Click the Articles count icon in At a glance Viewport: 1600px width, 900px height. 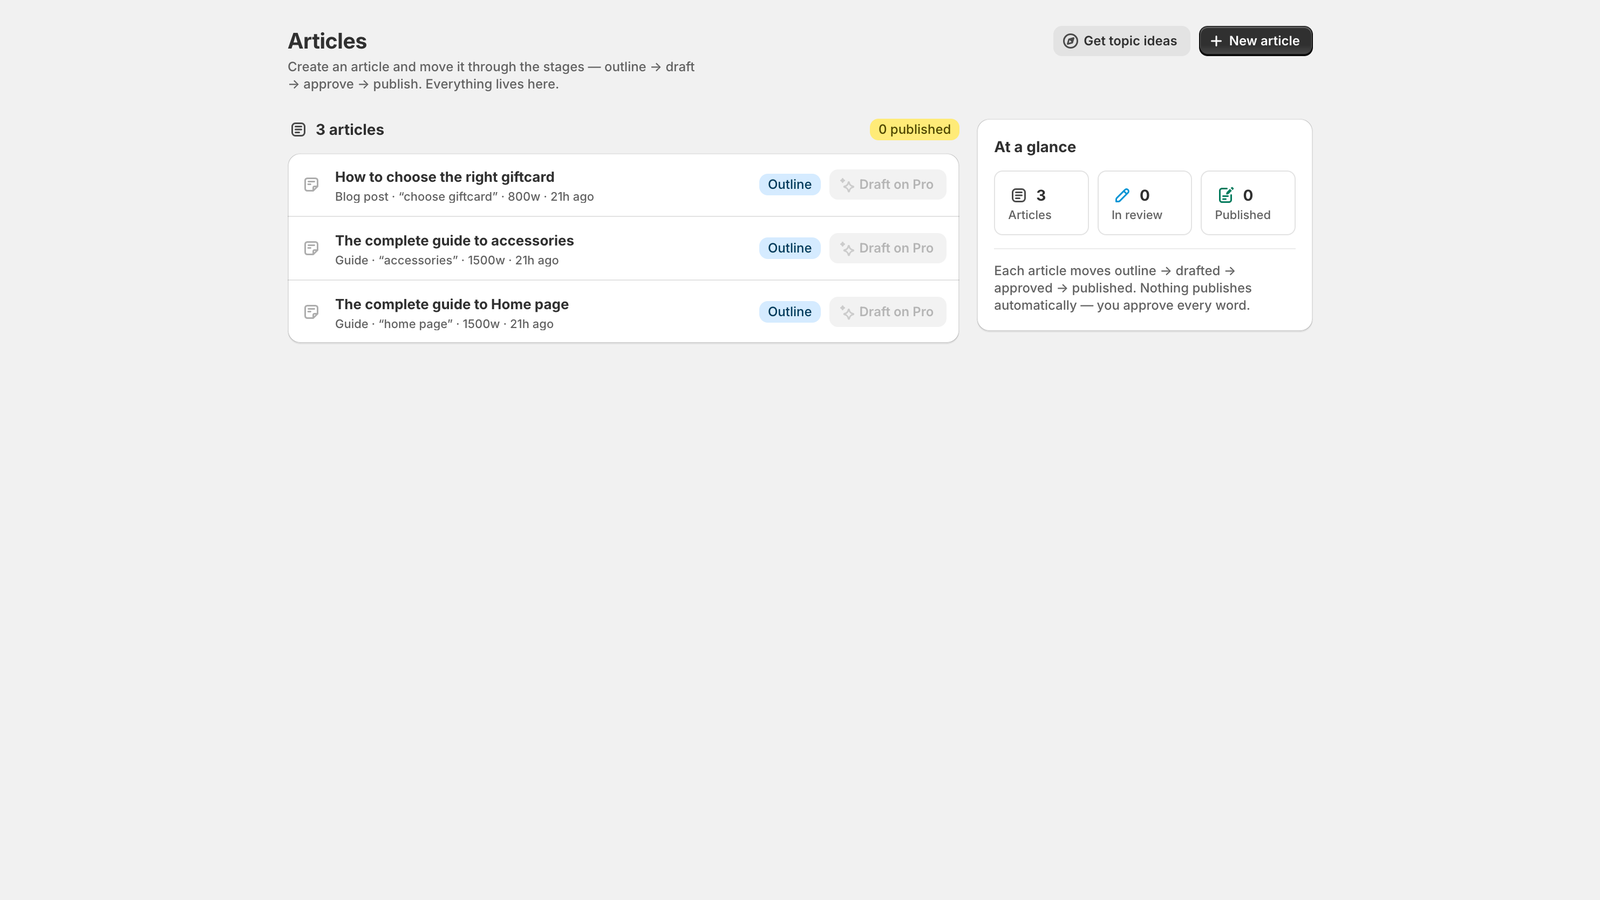click(x=1019, y=196)
